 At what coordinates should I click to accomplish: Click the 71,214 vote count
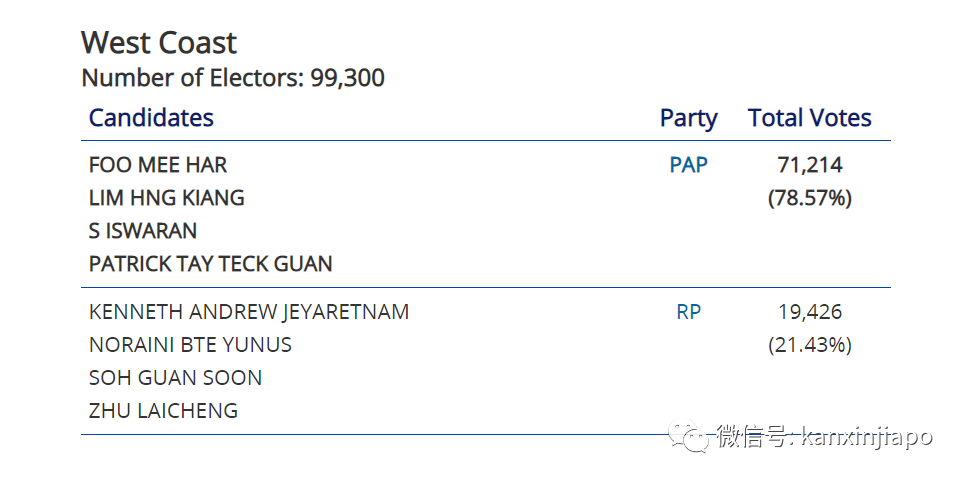809,165
